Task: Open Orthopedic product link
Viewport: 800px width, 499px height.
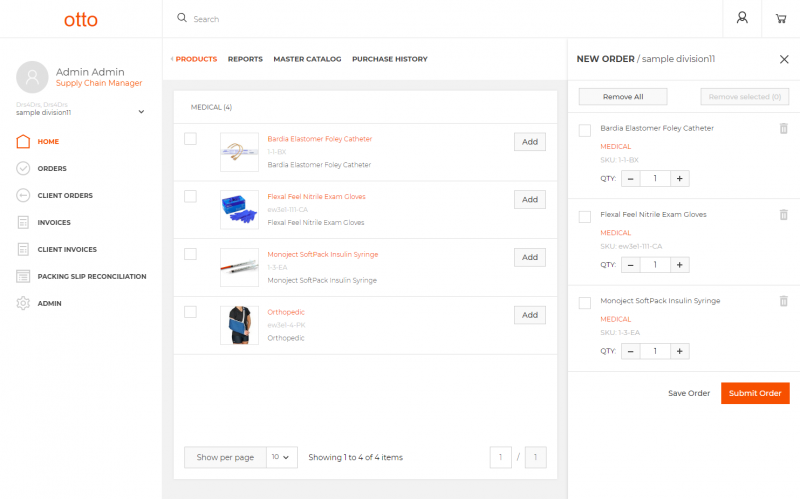Action: [286, 312]
